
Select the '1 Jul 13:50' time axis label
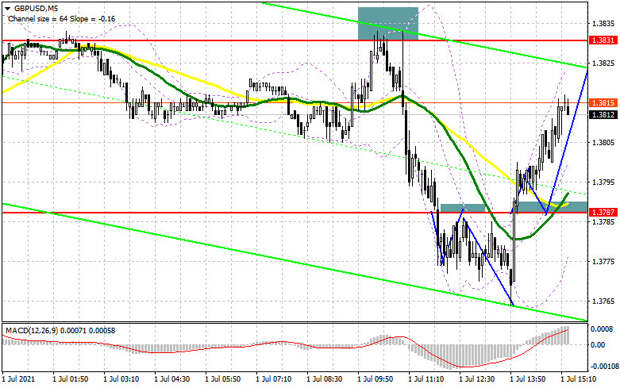coord(528,379)
